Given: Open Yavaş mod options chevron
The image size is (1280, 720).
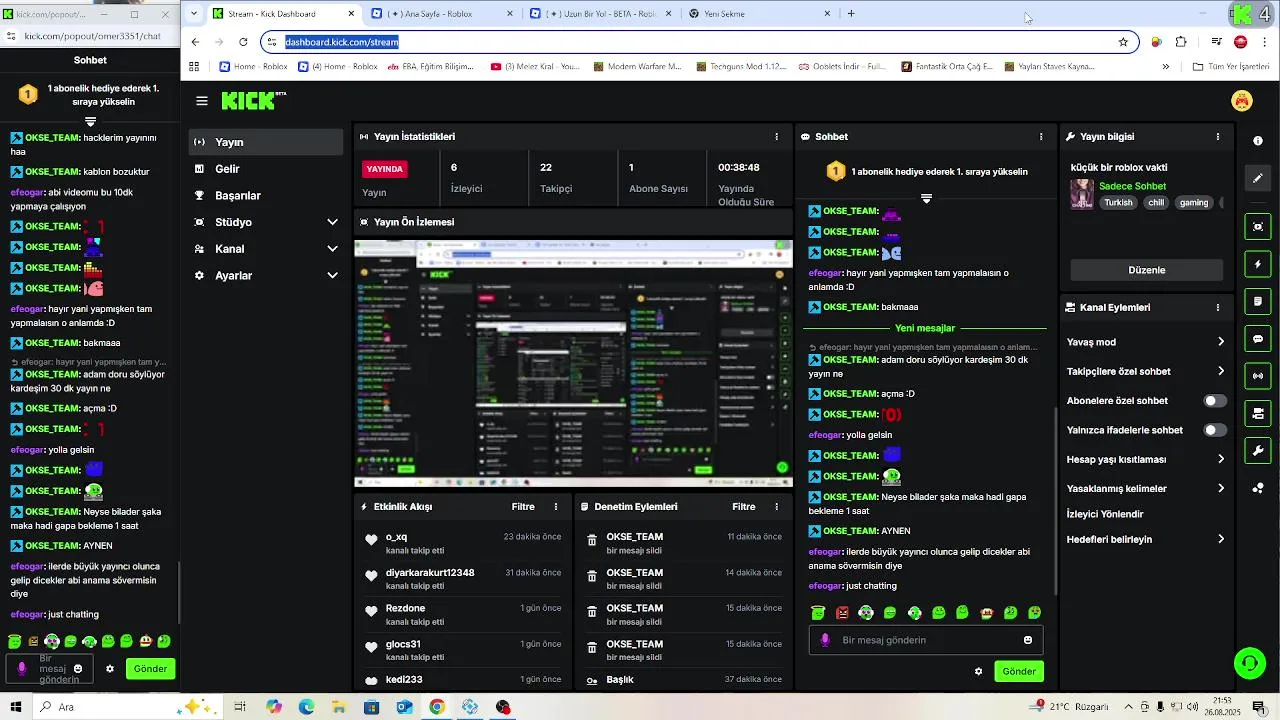Looking at the screenshot, I should click(1221, 342).
